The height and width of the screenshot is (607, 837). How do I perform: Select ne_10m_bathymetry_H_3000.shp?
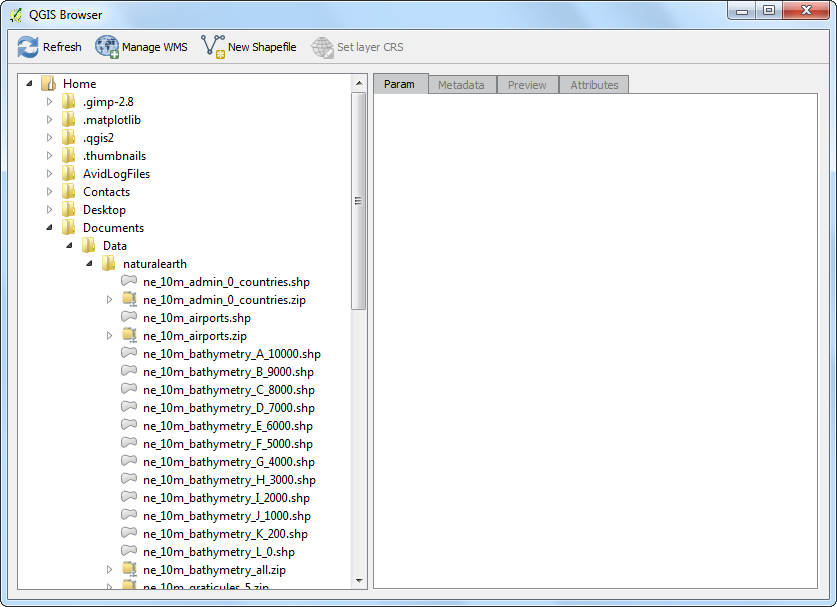point(230,480)
